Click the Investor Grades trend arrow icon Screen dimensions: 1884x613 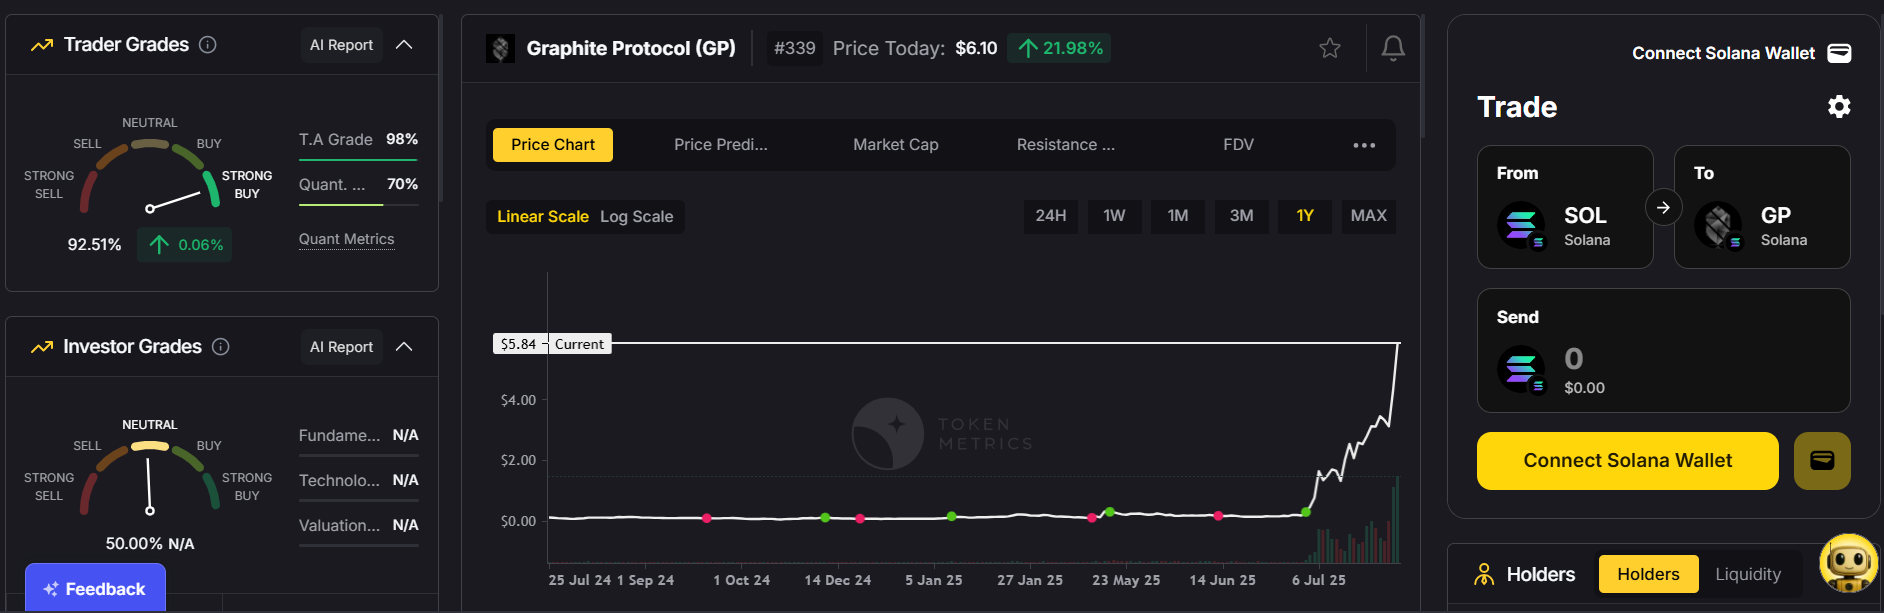point(42,347)
